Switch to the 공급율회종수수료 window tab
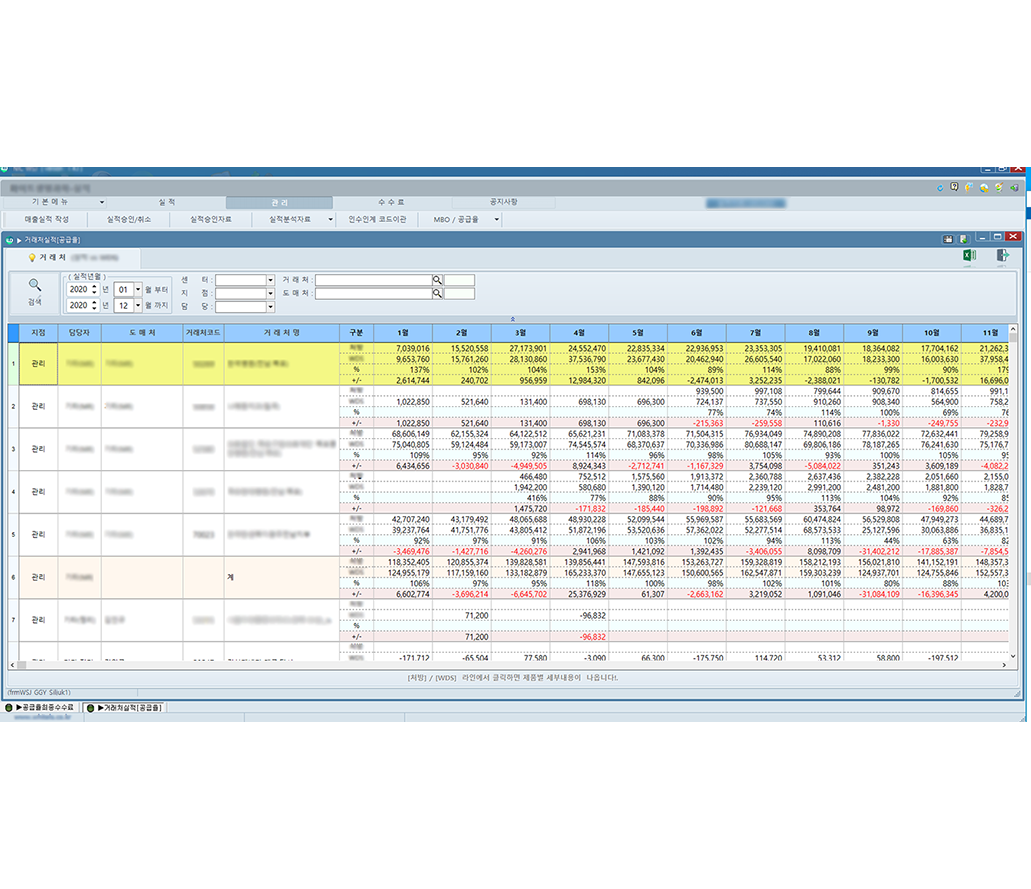Image resolution: width=1031 pixels, height=889 pixels. click(46, 708)
